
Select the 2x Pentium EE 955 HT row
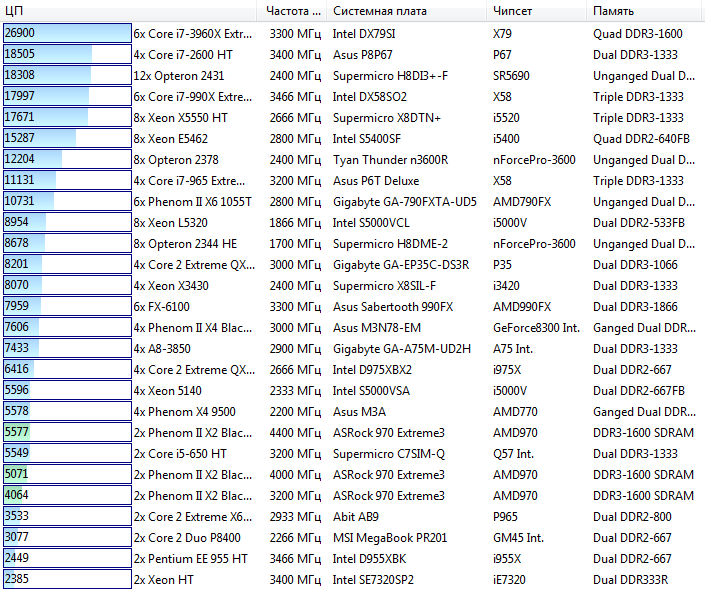point(352,559)
